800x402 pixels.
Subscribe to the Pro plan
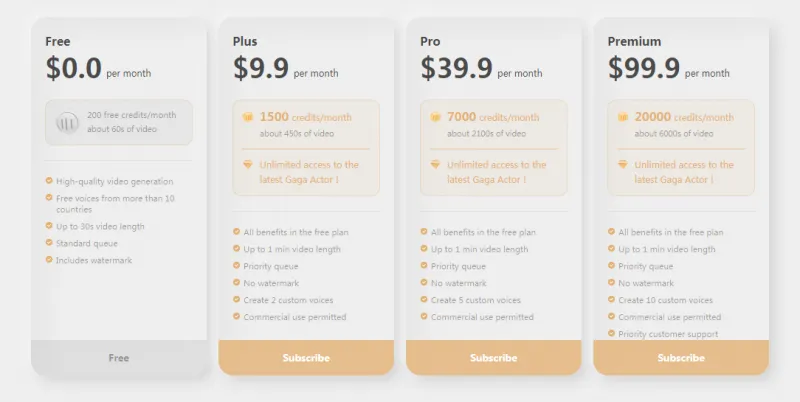tap(493, 358)
